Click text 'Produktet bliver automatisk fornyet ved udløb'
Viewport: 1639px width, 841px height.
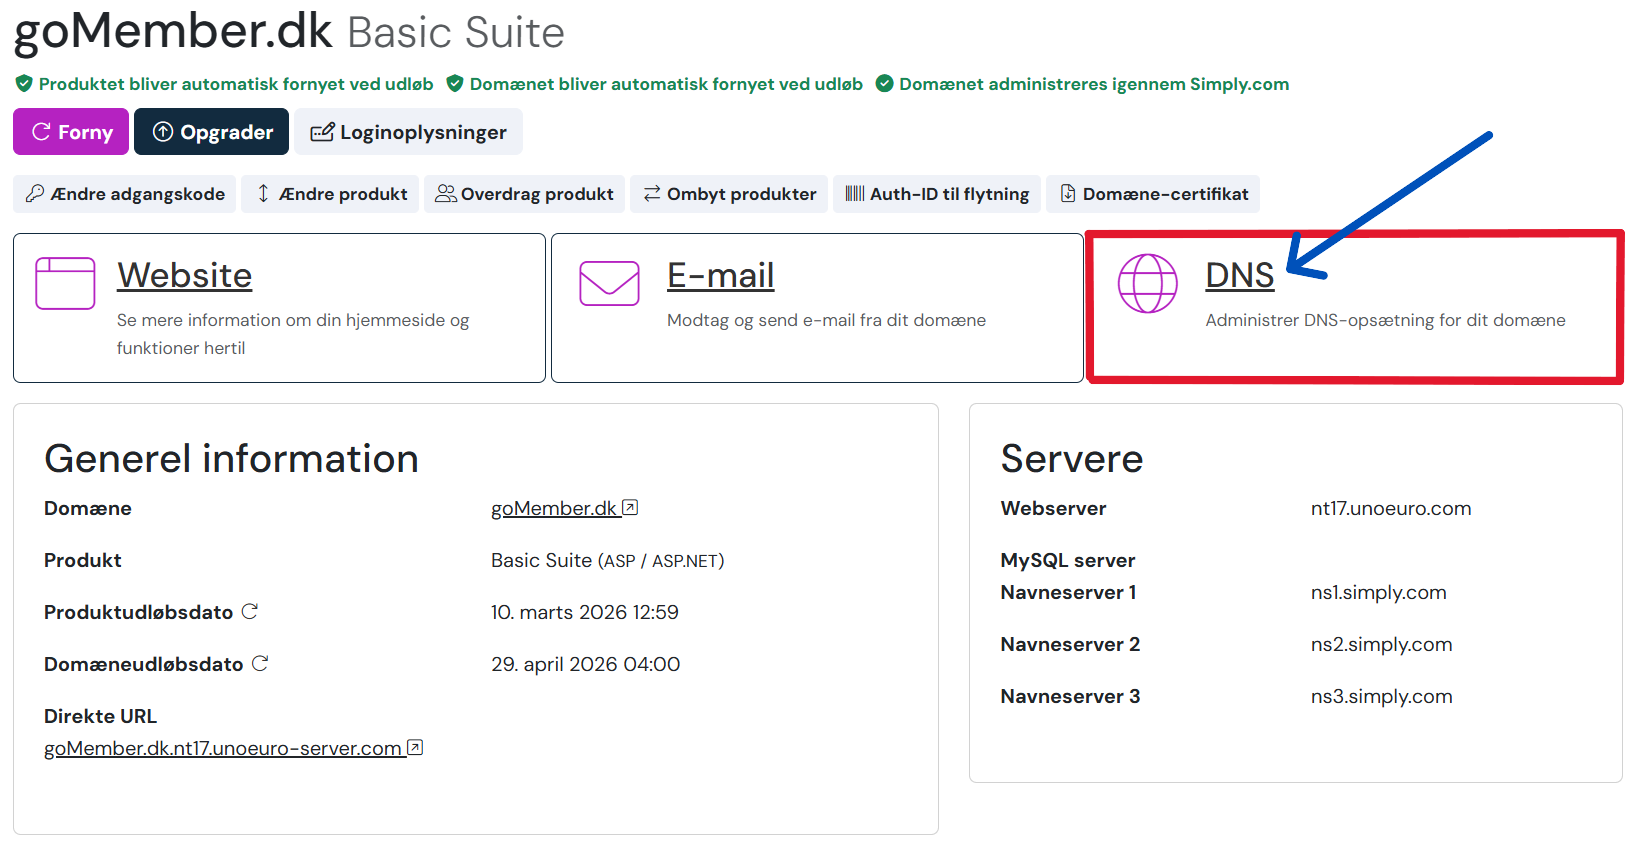pos(236,84)
